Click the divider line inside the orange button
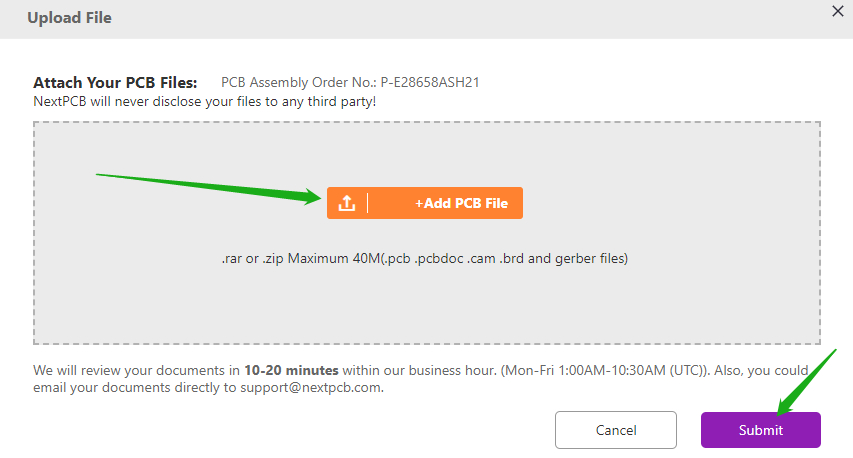This screenshot has width=853, height=458. 368,203
